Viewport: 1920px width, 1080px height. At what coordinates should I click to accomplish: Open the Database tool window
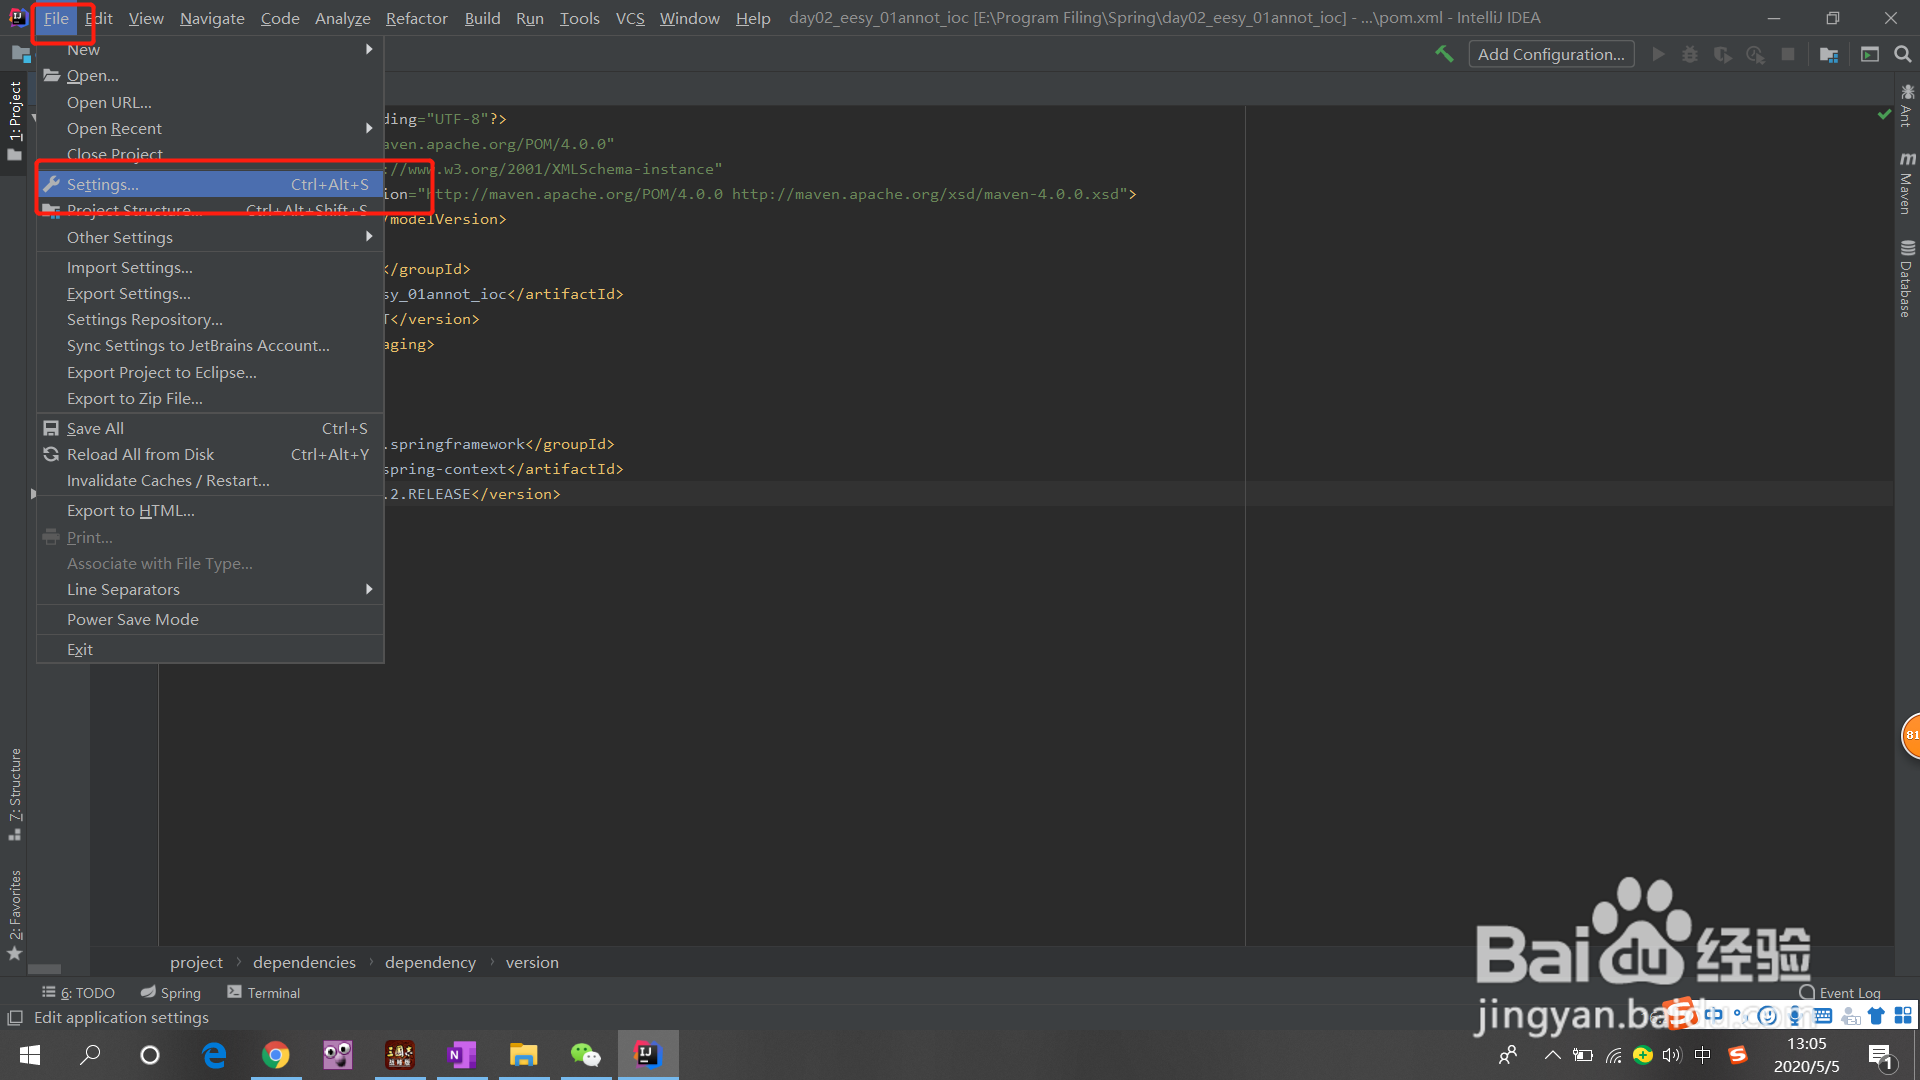coord(1907,279)
